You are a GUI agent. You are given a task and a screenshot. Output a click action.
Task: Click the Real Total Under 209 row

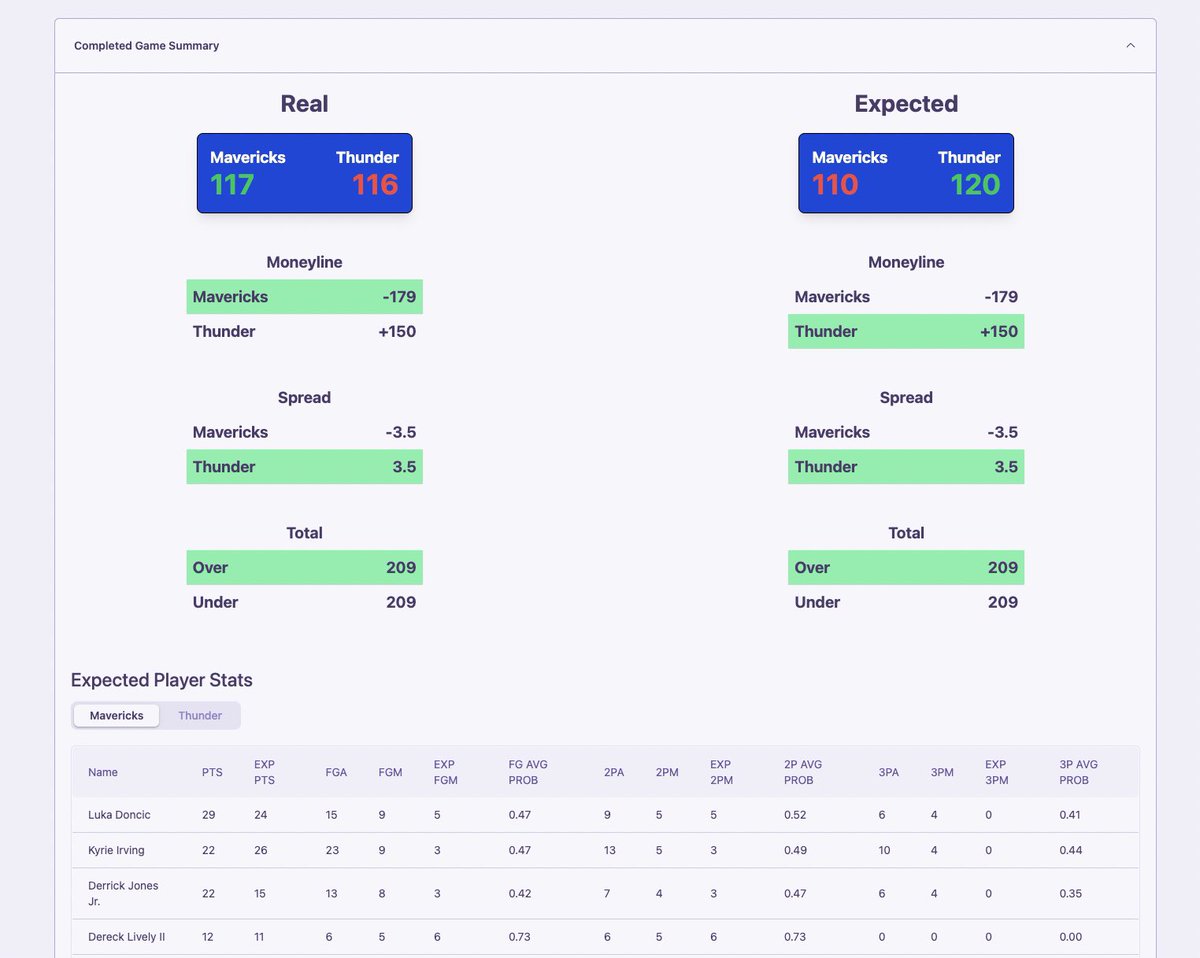[x=304, y=602]
